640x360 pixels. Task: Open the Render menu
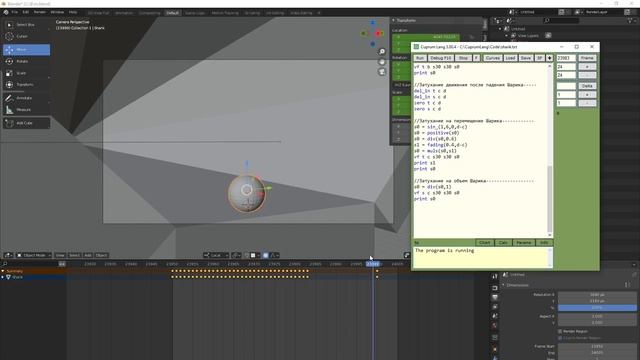[40, 12]
